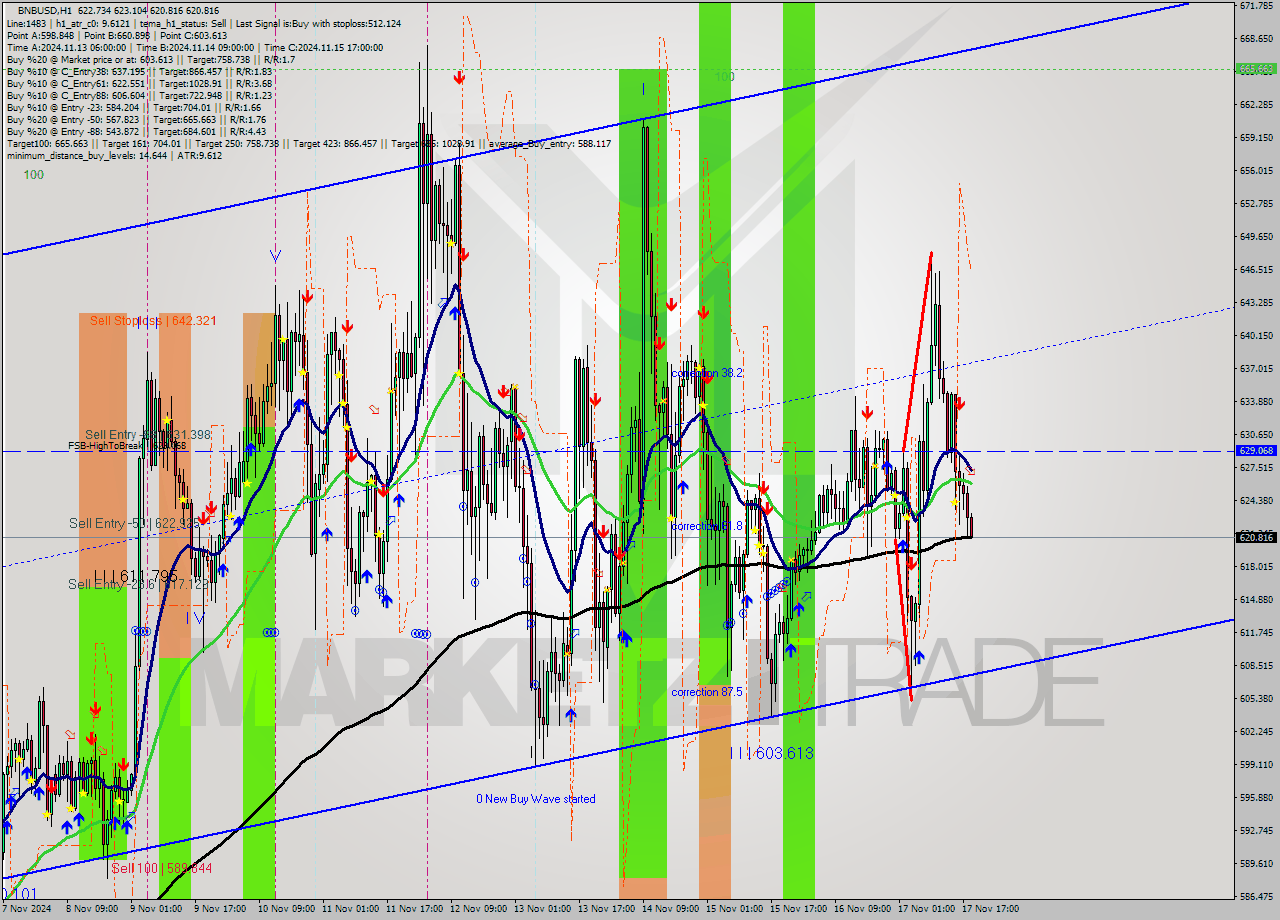Viewport: 1280px width, 920px height.
Task: Select the 'Sell Stoploss | 642.321' label
Action: [x=153, y=321]
